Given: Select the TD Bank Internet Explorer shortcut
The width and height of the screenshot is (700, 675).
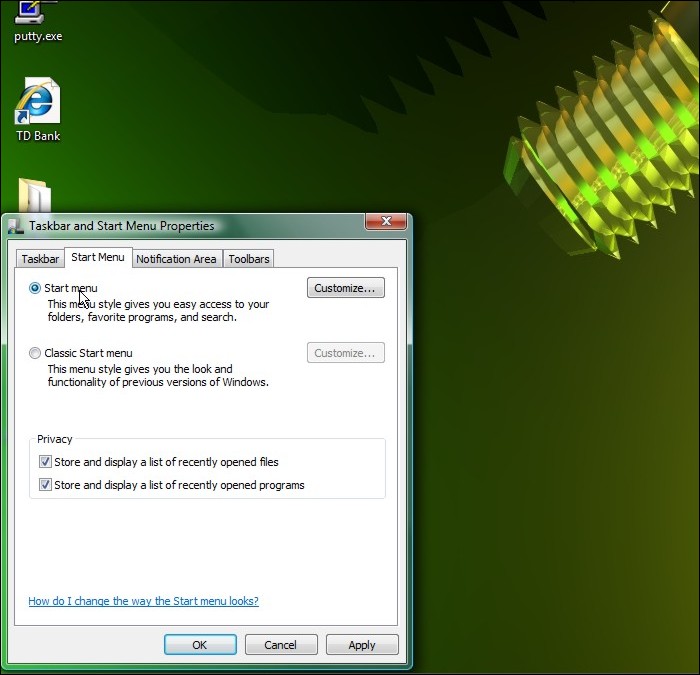Looking at the screenshot, I should (37, 105).
